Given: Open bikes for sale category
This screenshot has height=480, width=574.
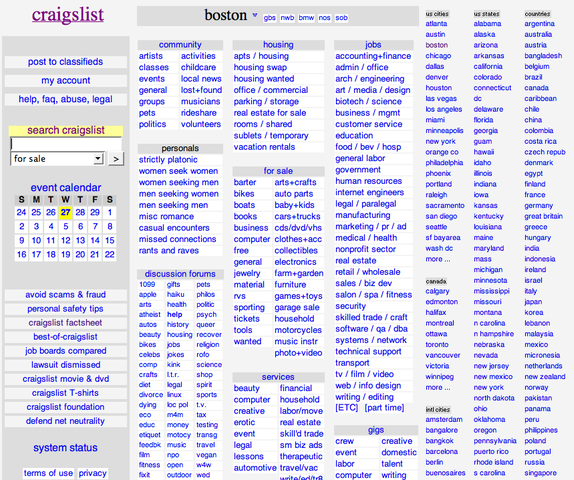Looking at the screenshot, I should tap(244, 194).
